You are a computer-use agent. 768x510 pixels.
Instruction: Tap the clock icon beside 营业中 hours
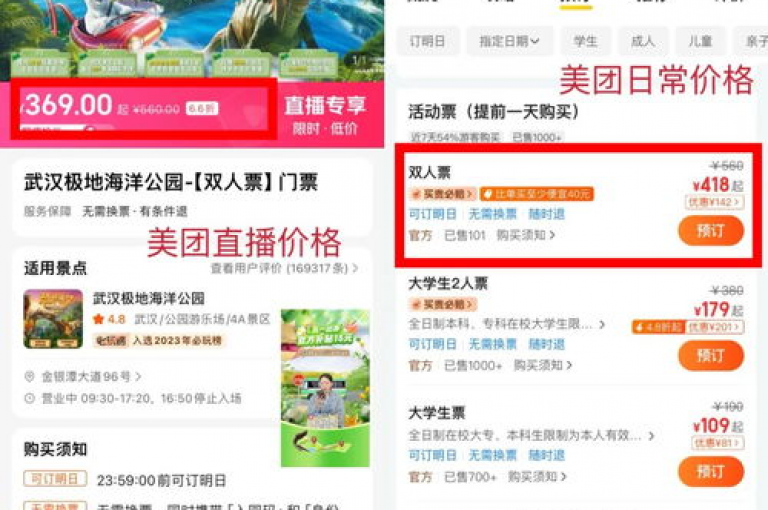(x=29, y=398)
